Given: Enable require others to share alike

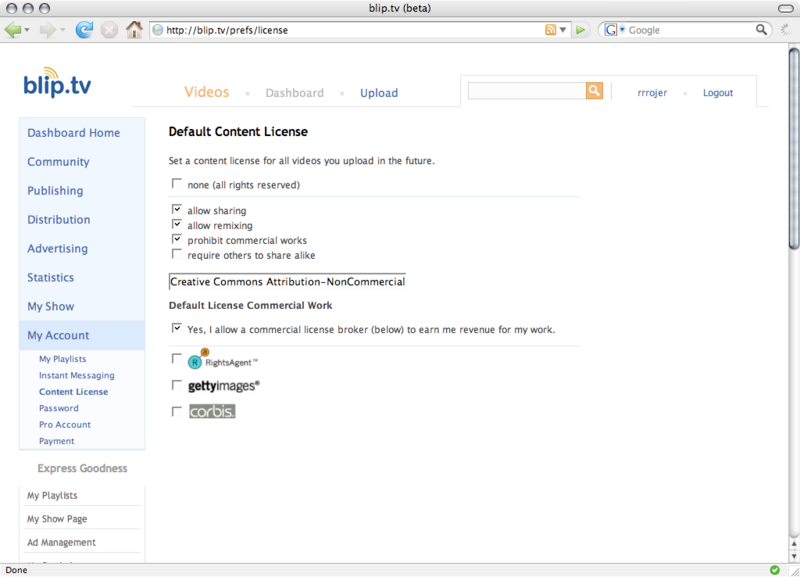Looking at the screenshot, I should (x=177, y=254).
